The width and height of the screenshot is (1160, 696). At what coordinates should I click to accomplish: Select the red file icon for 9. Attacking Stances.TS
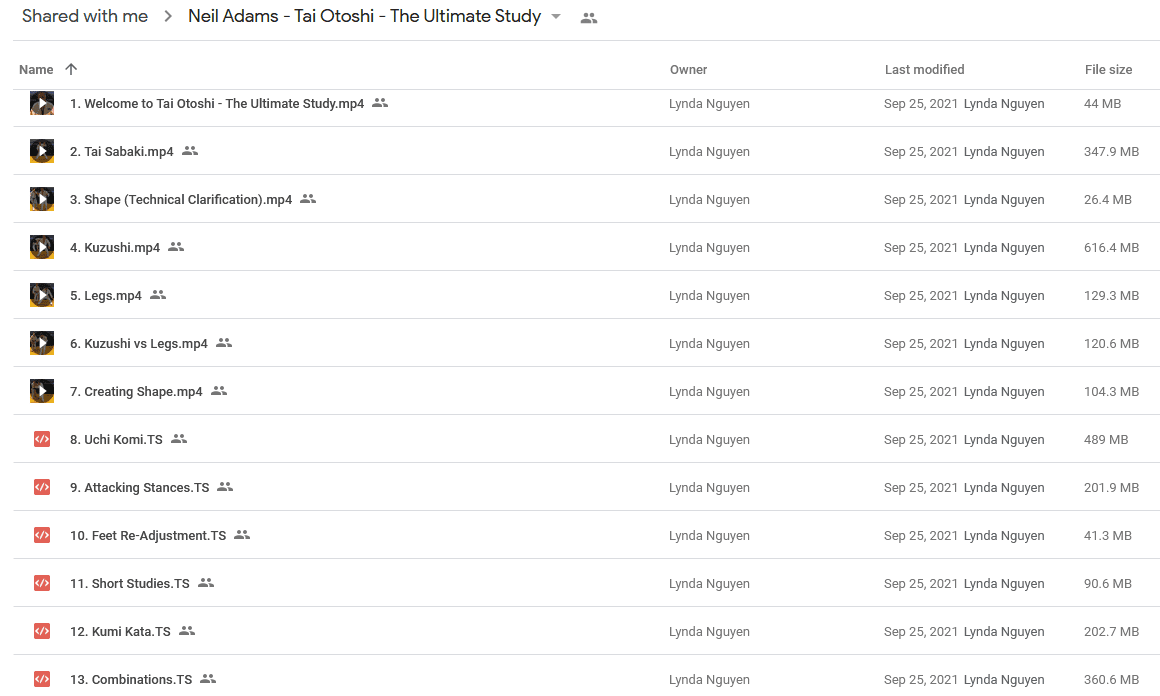pyautogui.click(x=42, y=487)
